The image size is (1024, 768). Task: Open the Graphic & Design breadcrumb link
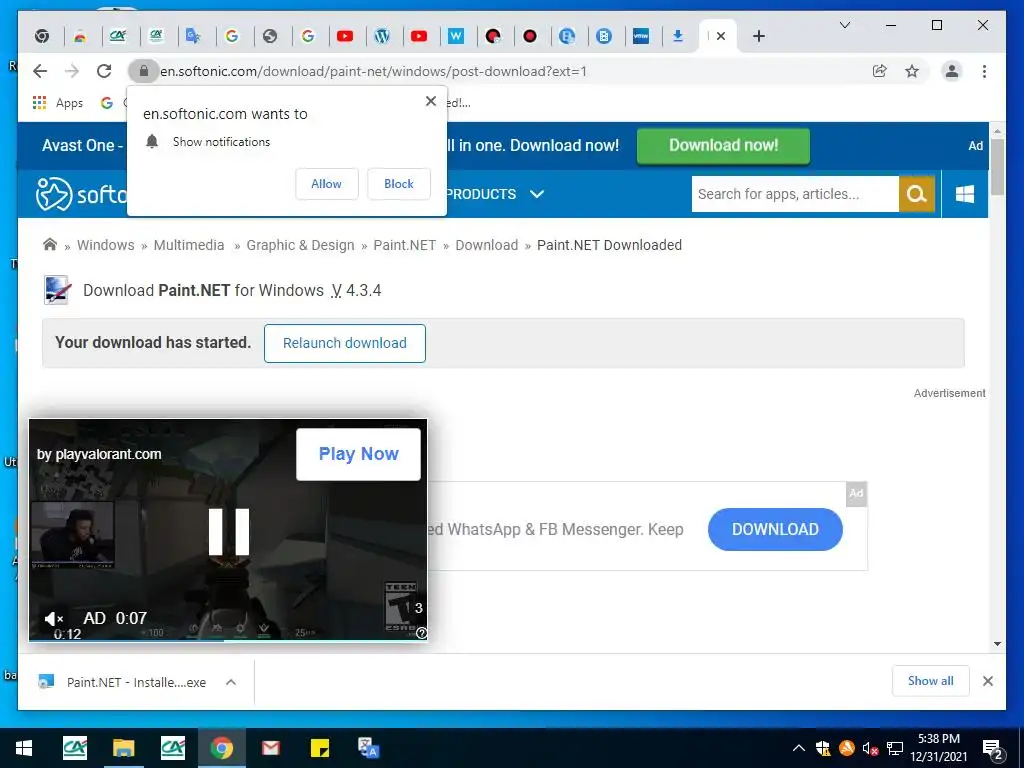pyautogui.click(x=300, y=246)
